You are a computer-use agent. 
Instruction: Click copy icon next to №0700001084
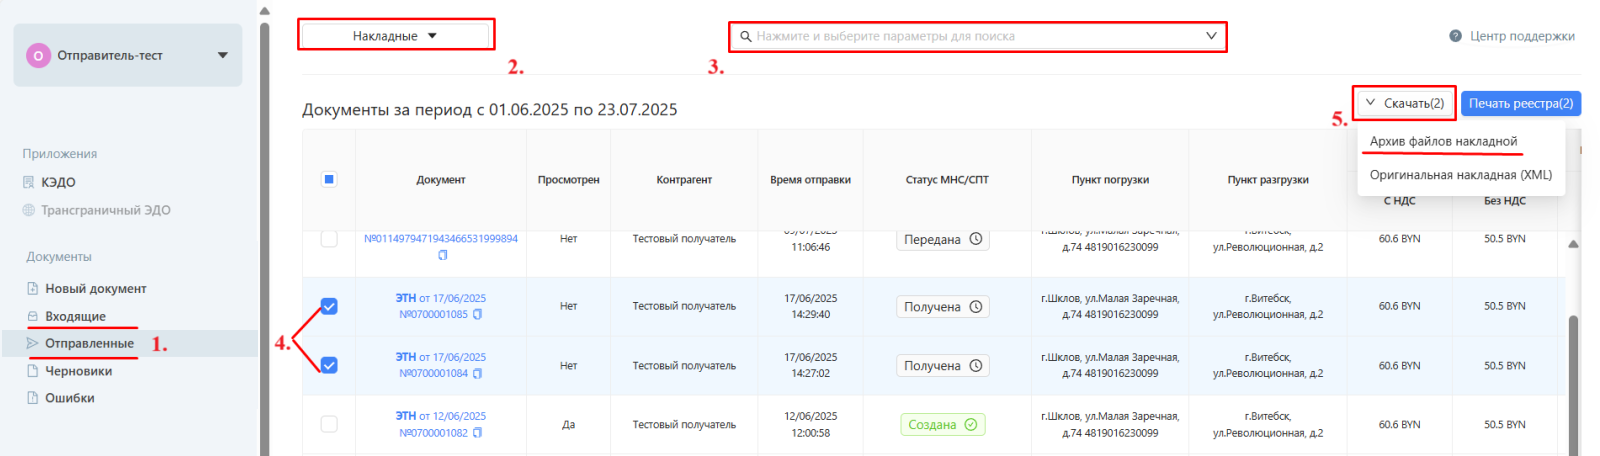[477, 373]
